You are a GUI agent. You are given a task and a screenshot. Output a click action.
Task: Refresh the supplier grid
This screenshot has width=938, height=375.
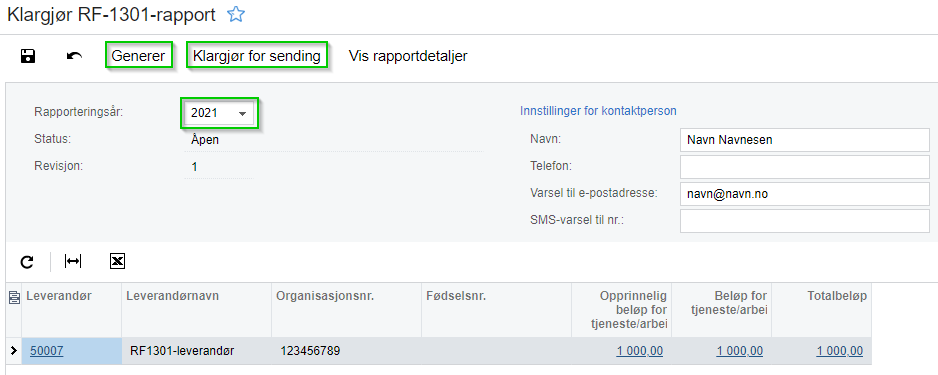[x=27, y=261]
